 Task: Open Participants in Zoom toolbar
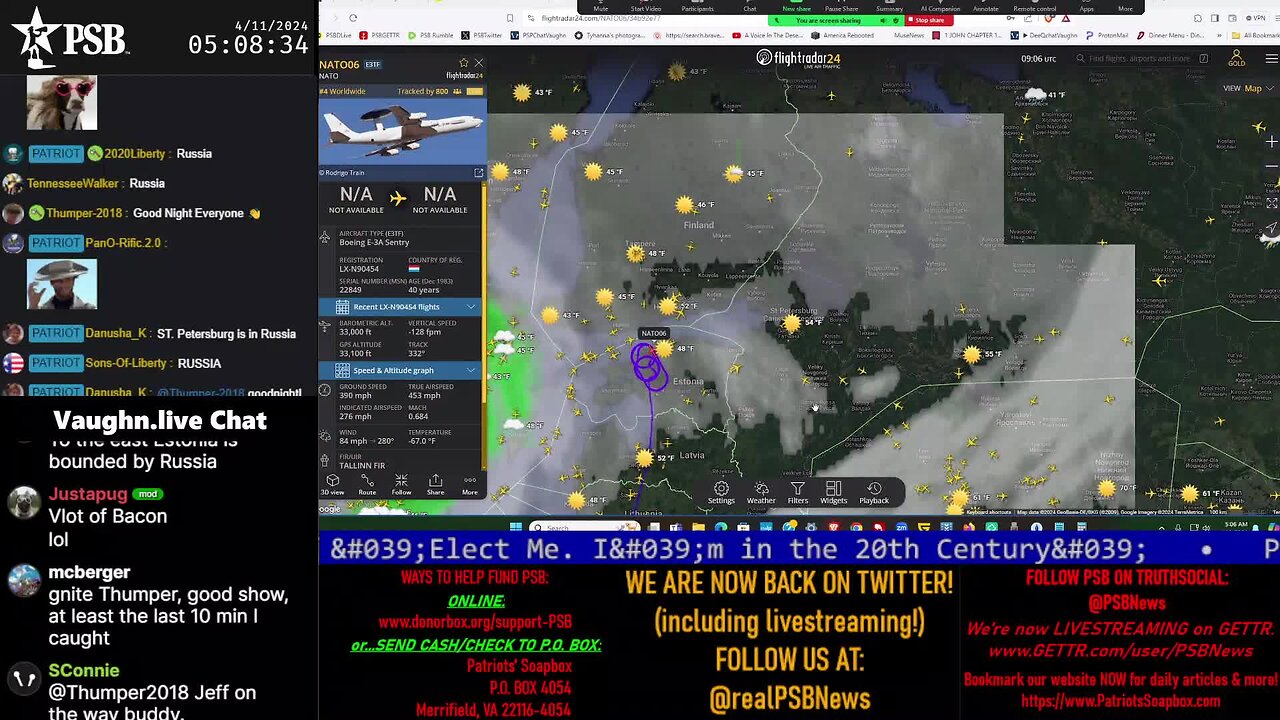697,6
